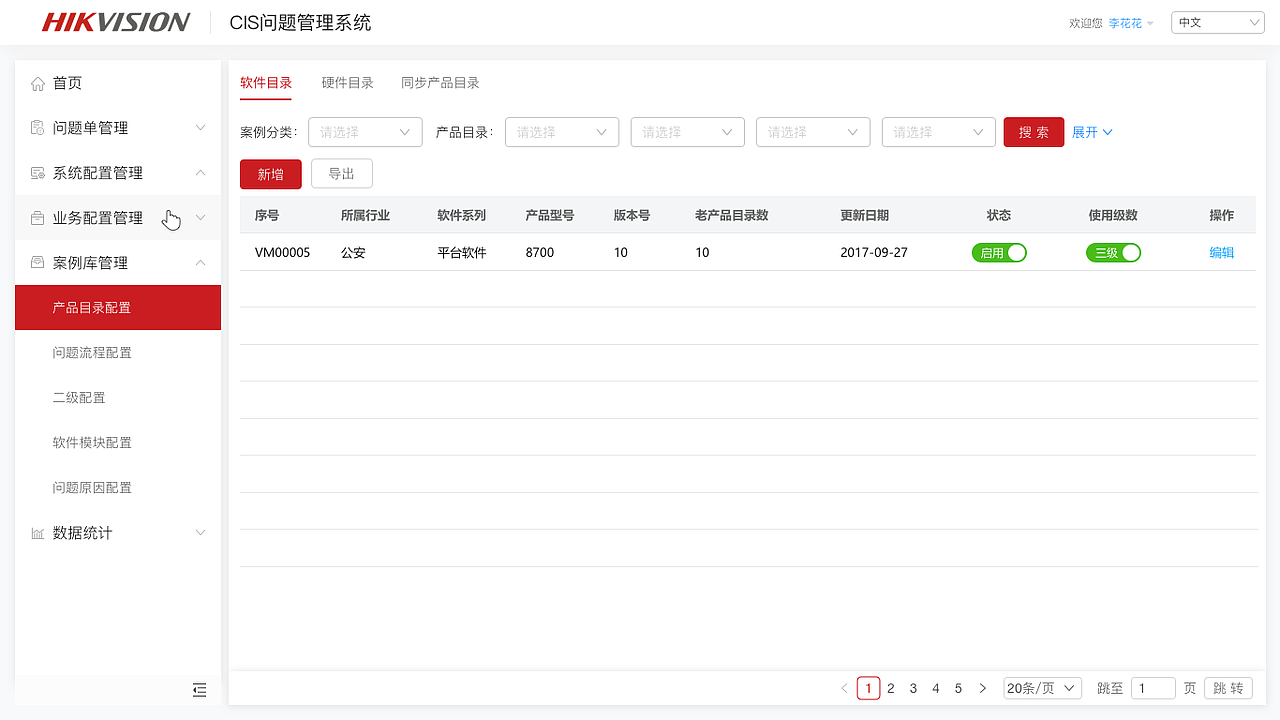This screenshot has width=1280, height=720.
Task: Edit the VM00005 row via 编辑 link
Action: pos(1221,252)
